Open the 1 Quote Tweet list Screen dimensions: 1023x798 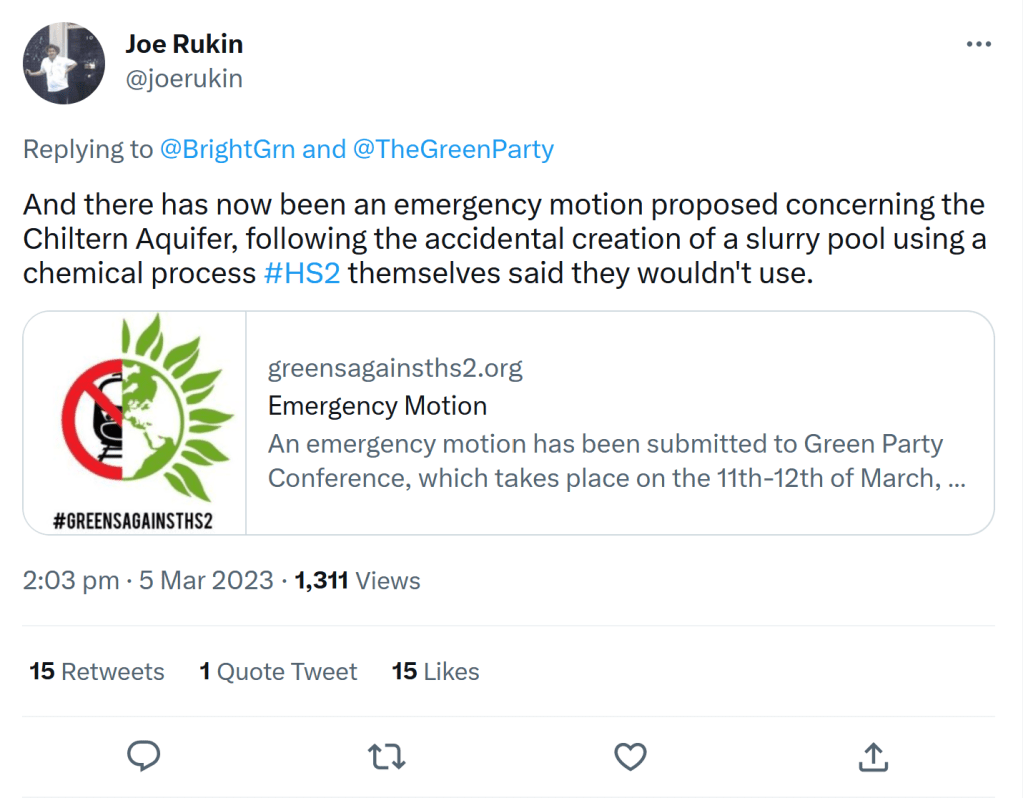(x=278, y=672)
